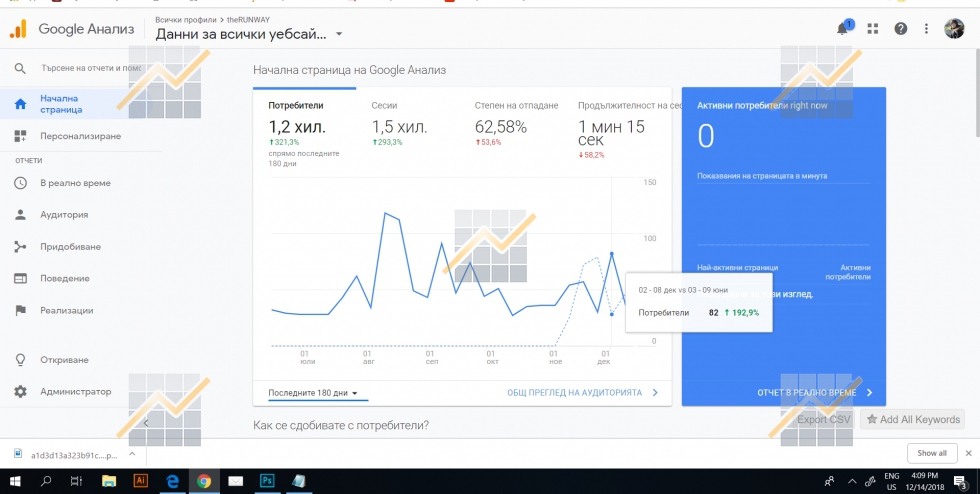
Task: Click the page vertical scrollbar
Action: (x=976, y=94)
